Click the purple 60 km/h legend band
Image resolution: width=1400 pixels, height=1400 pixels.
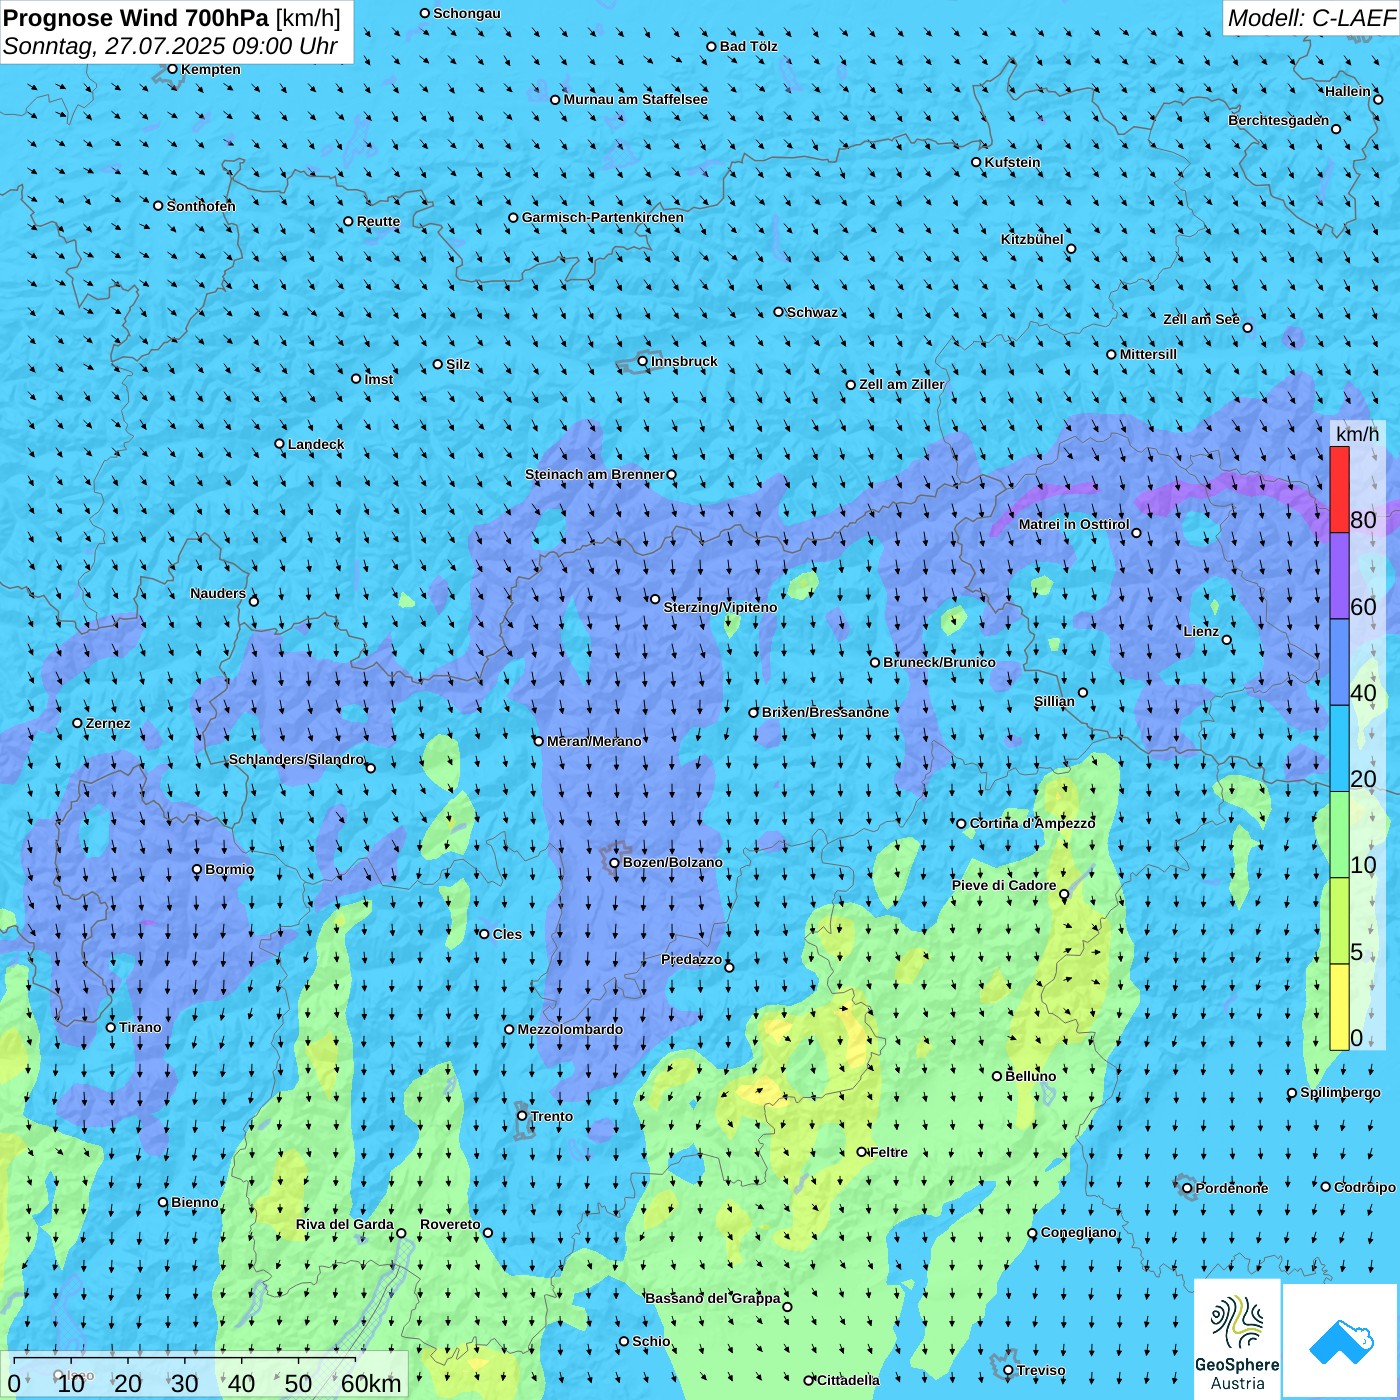[1339, 576]
